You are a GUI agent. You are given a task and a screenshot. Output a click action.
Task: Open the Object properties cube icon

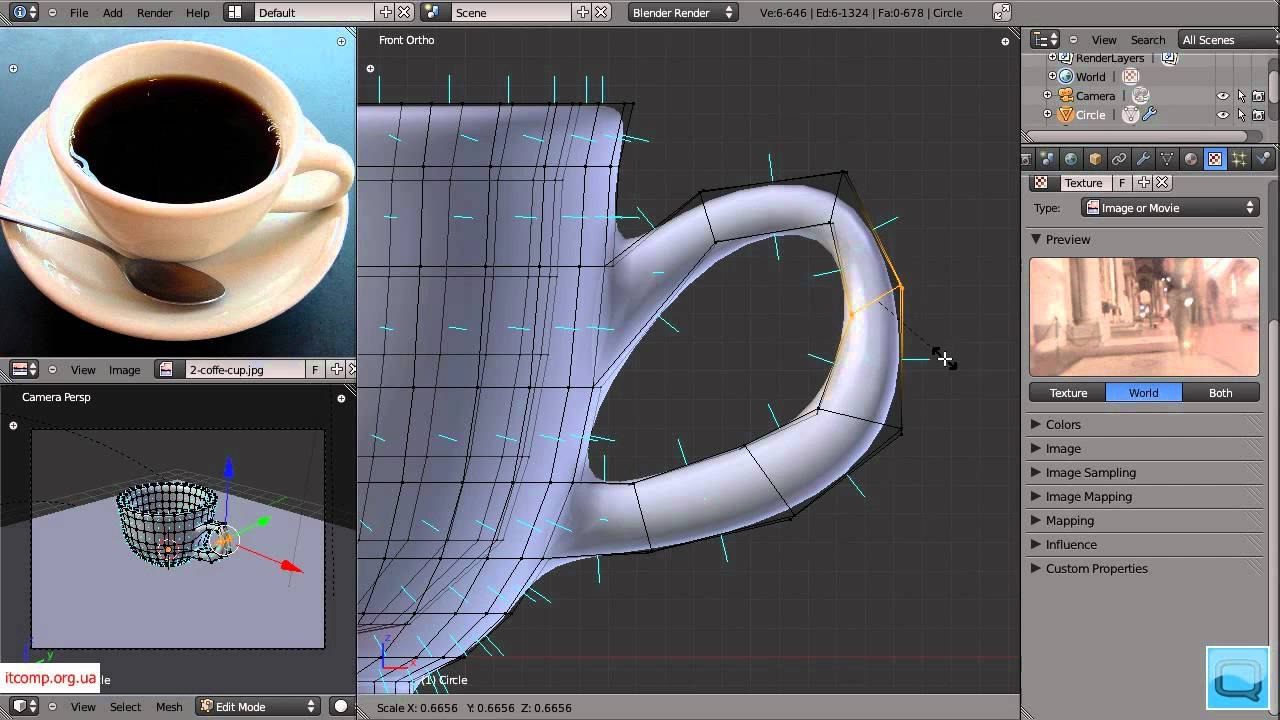(x=1095, y=159)
